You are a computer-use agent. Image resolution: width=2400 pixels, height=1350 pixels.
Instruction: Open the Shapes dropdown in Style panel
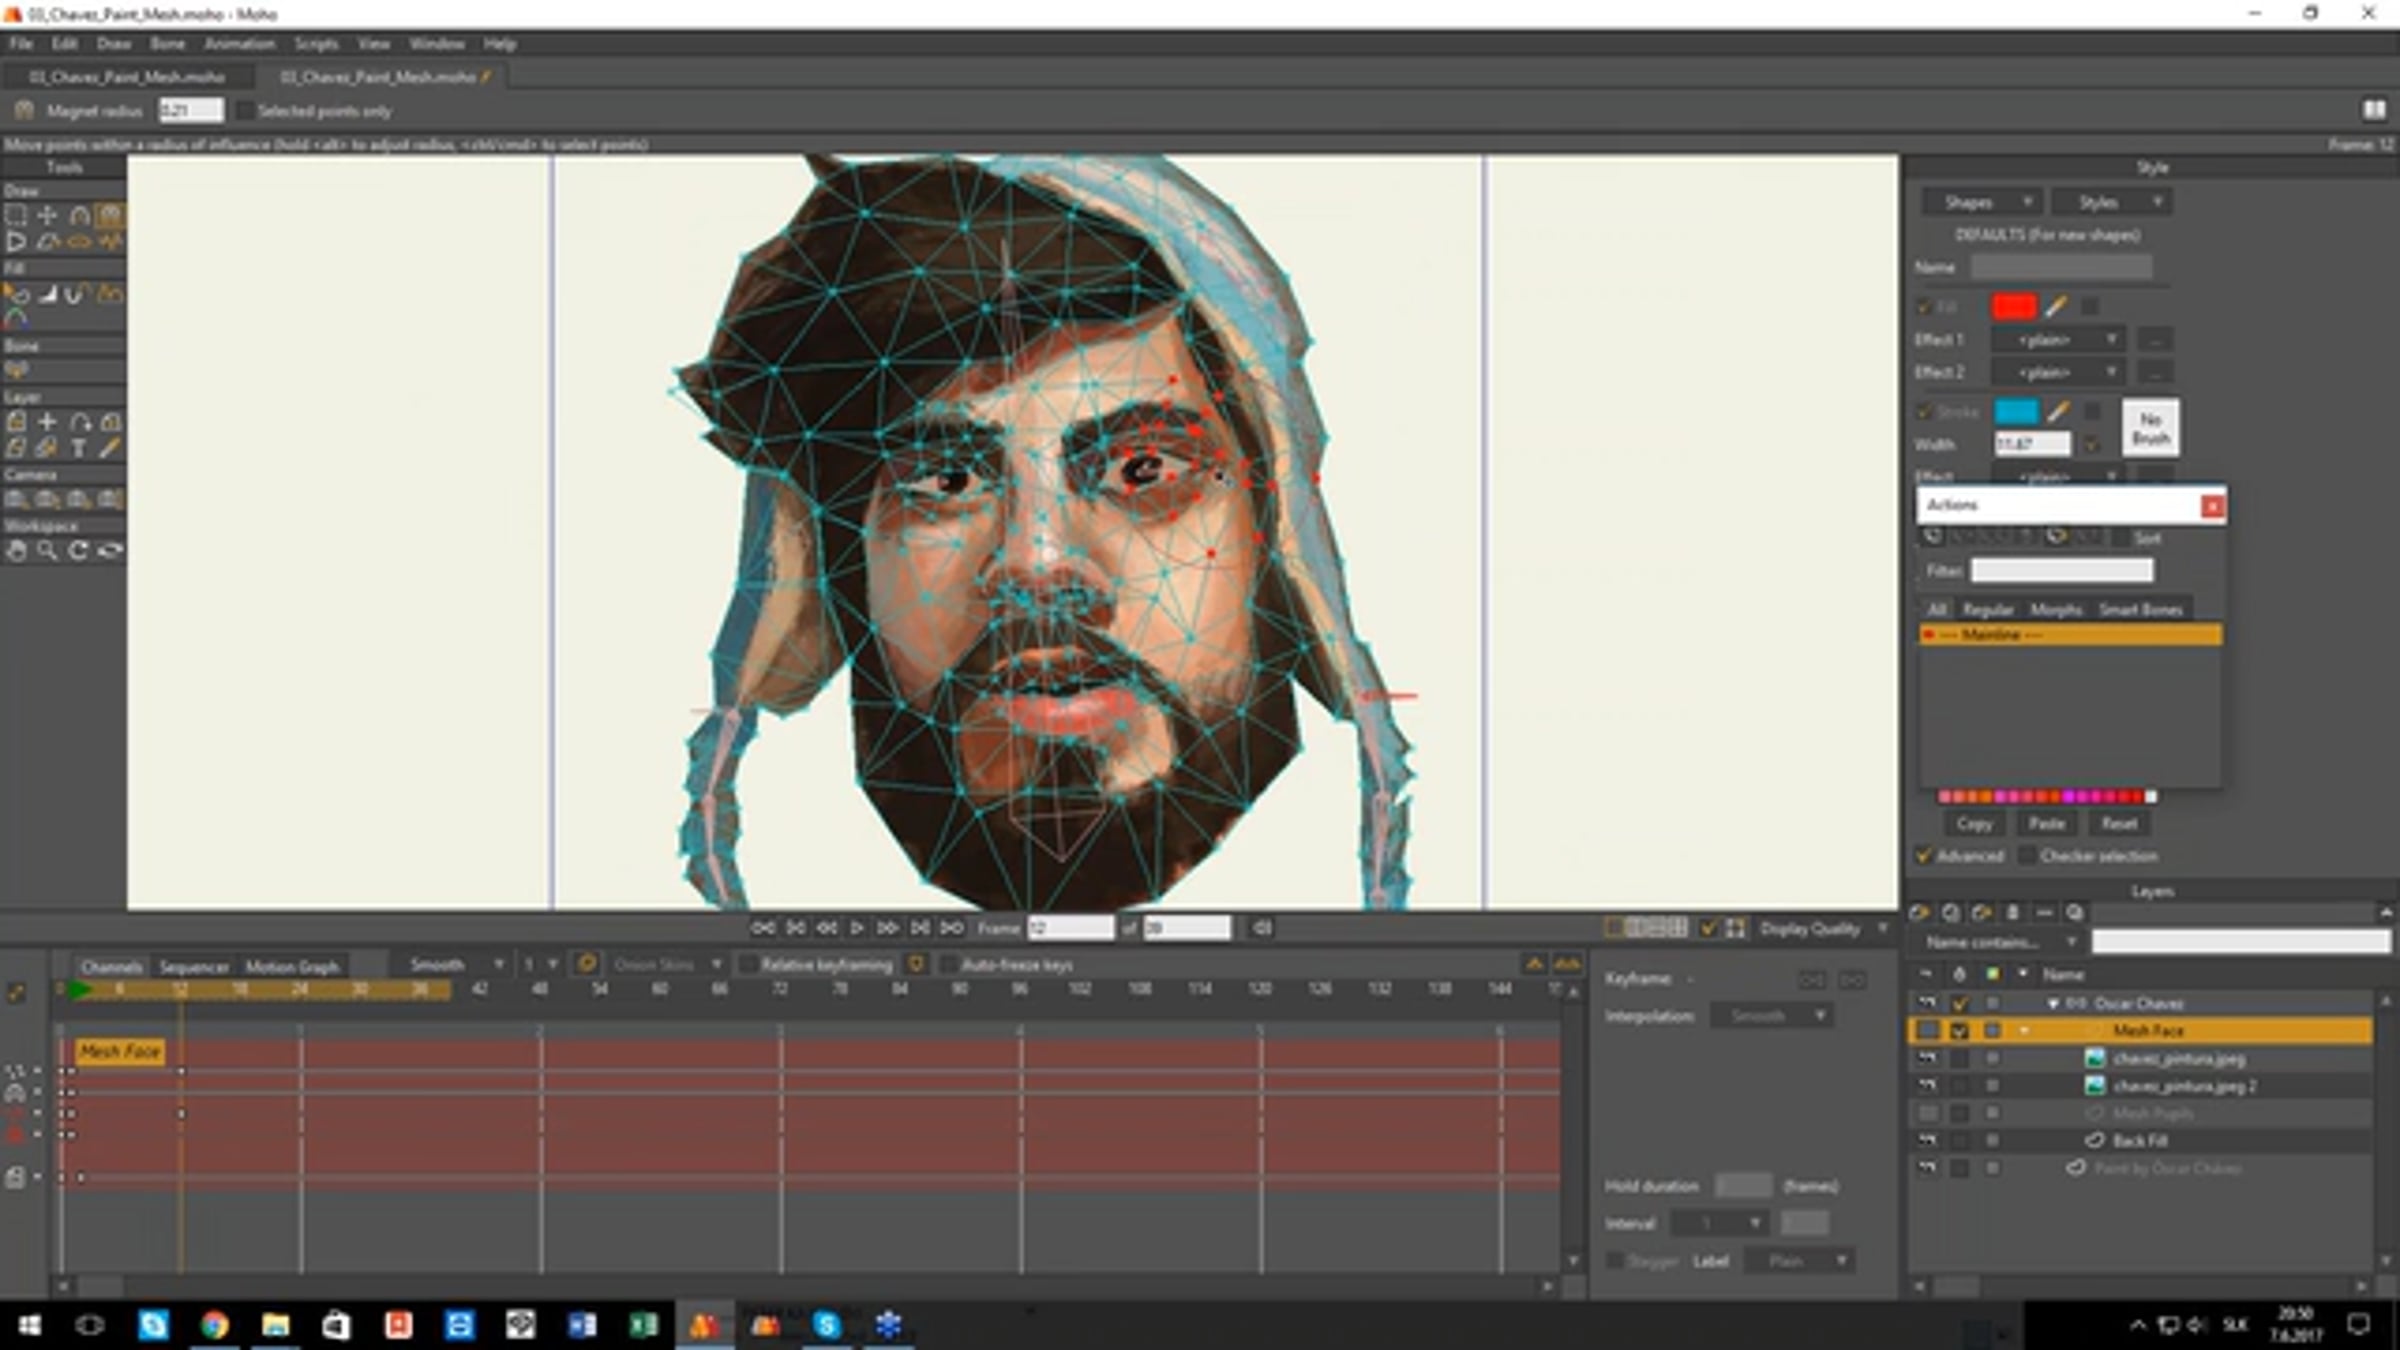pyautogui.click(x=1984, y=202)
